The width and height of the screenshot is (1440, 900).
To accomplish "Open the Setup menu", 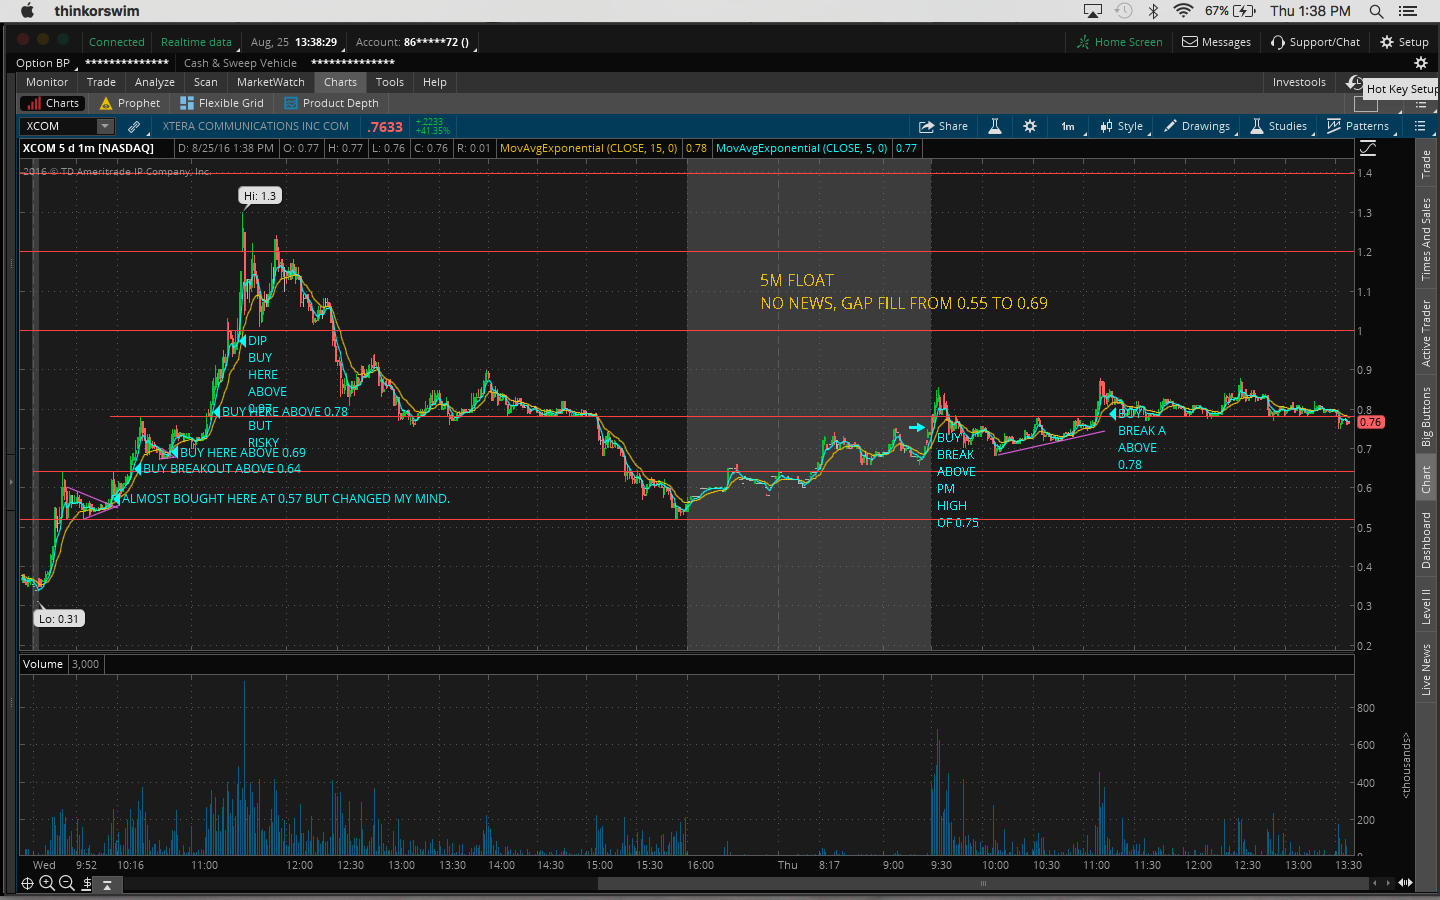I will tap(1404, 42).
